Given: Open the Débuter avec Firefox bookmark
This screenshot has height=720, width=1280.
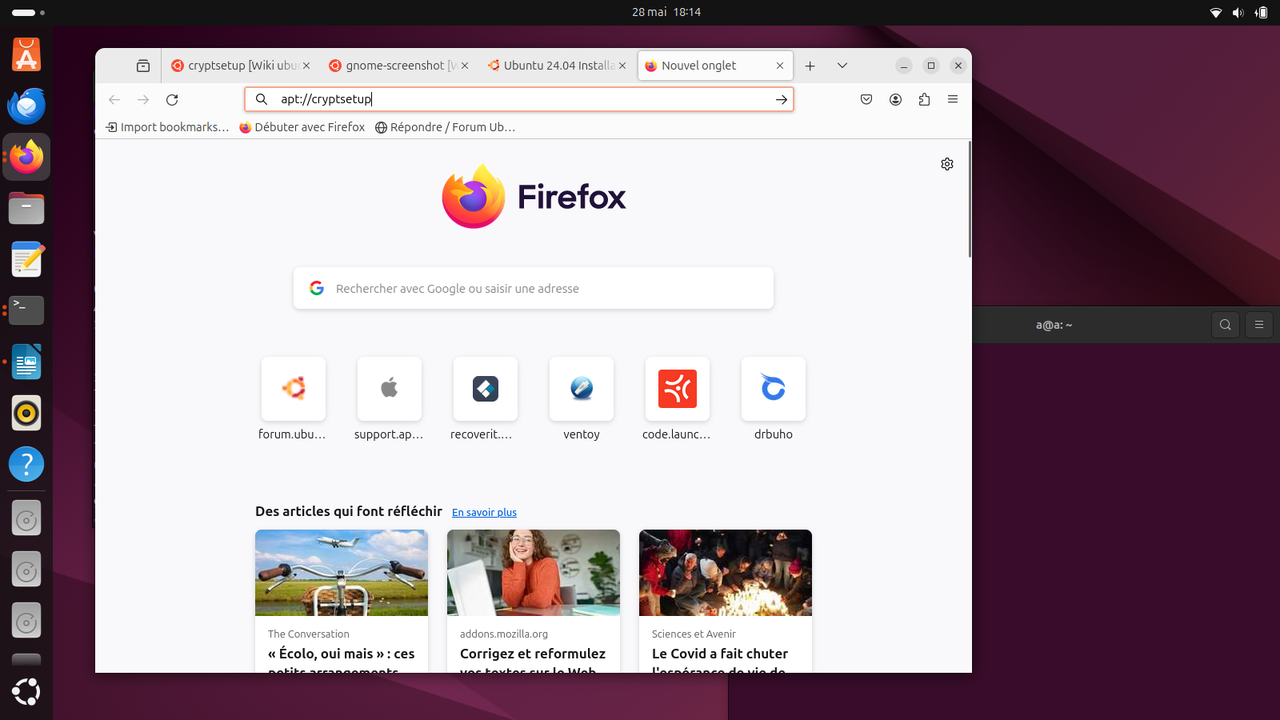Looking at the screenshot, I should (302, 127).
